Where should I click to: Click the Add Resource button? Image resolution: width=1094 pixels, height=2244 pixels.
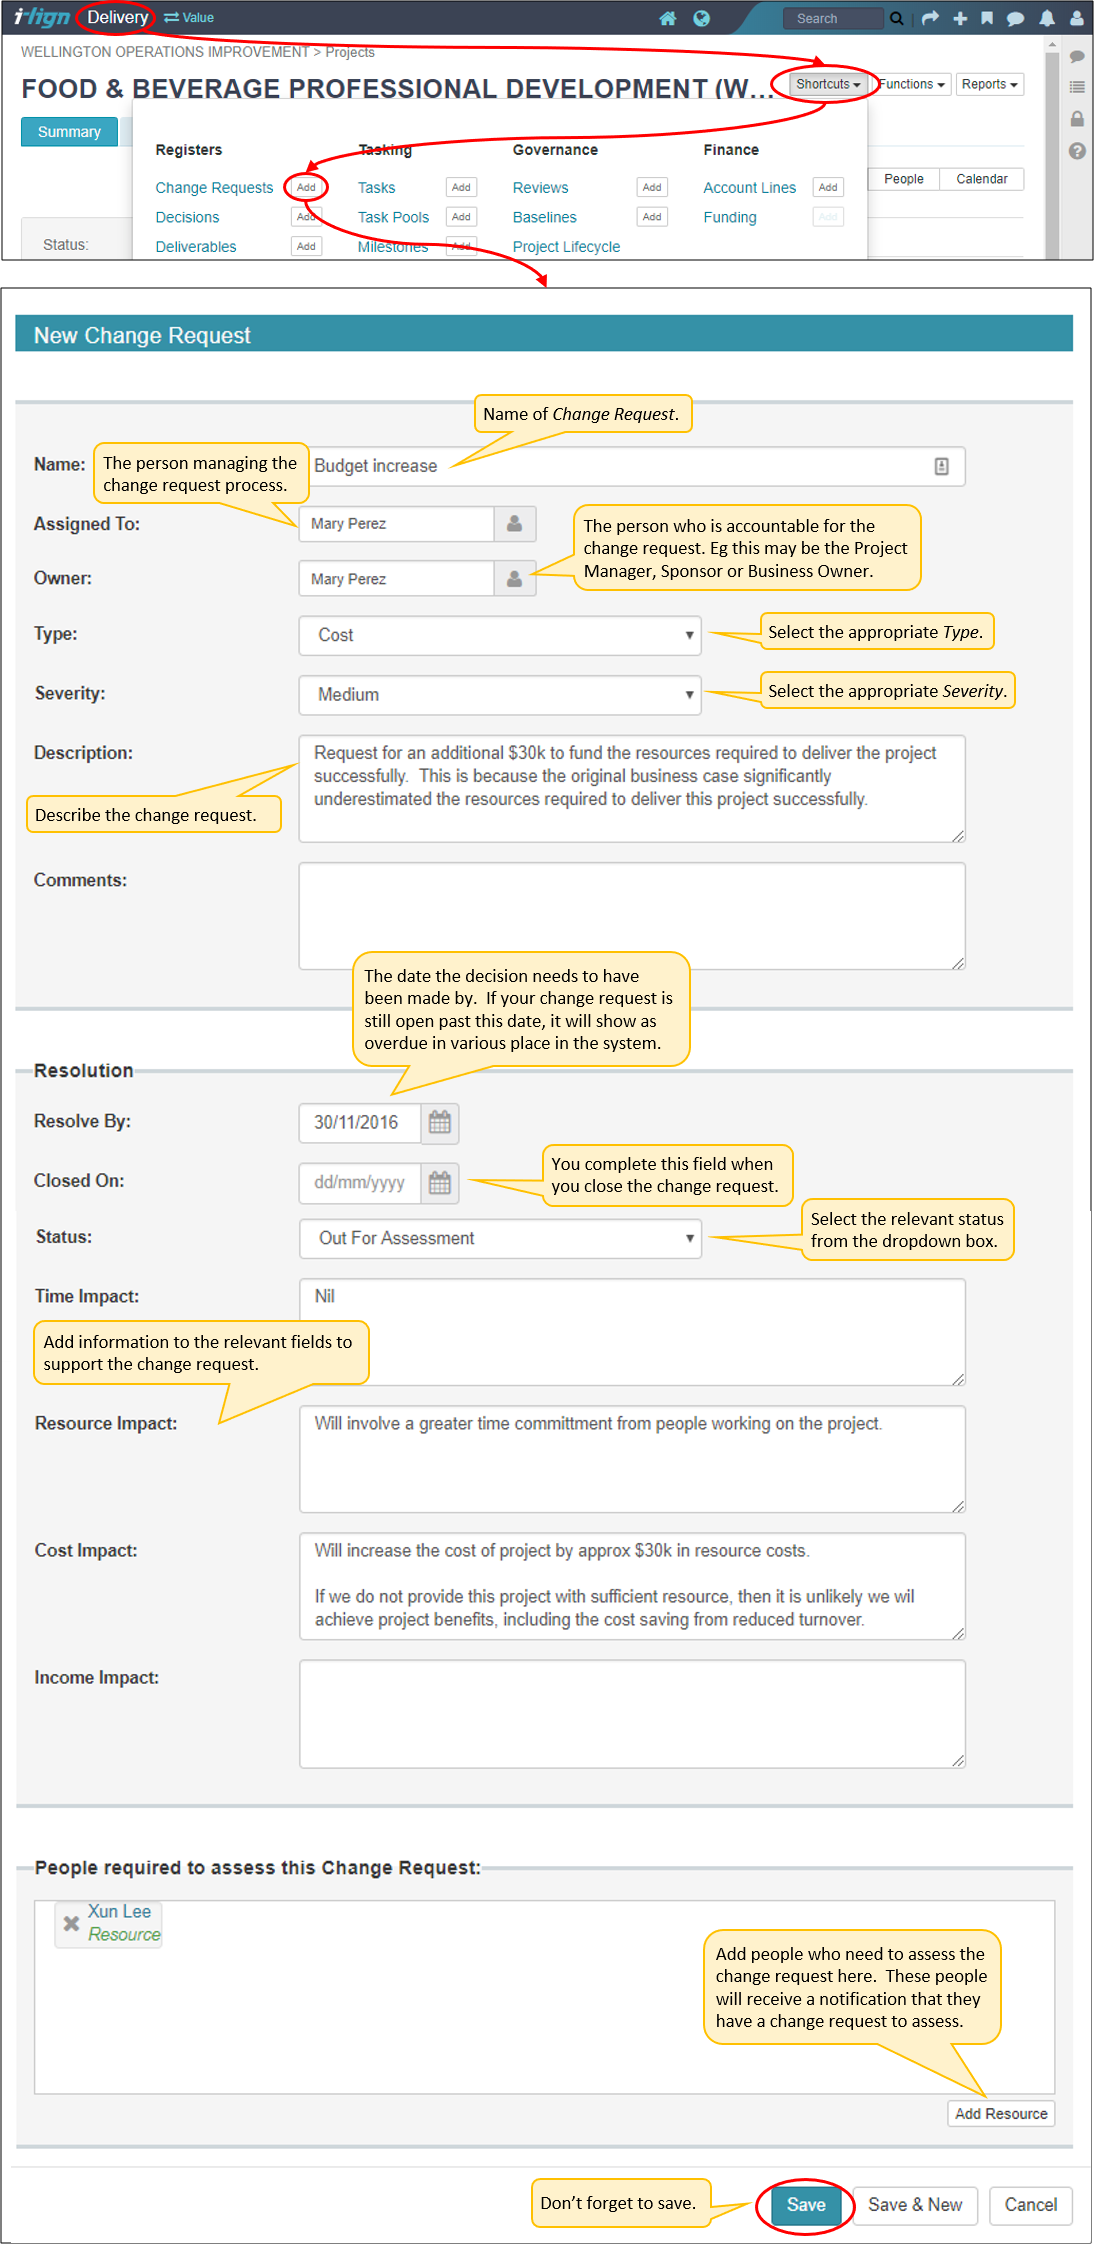click(x=1001, y=2114)
